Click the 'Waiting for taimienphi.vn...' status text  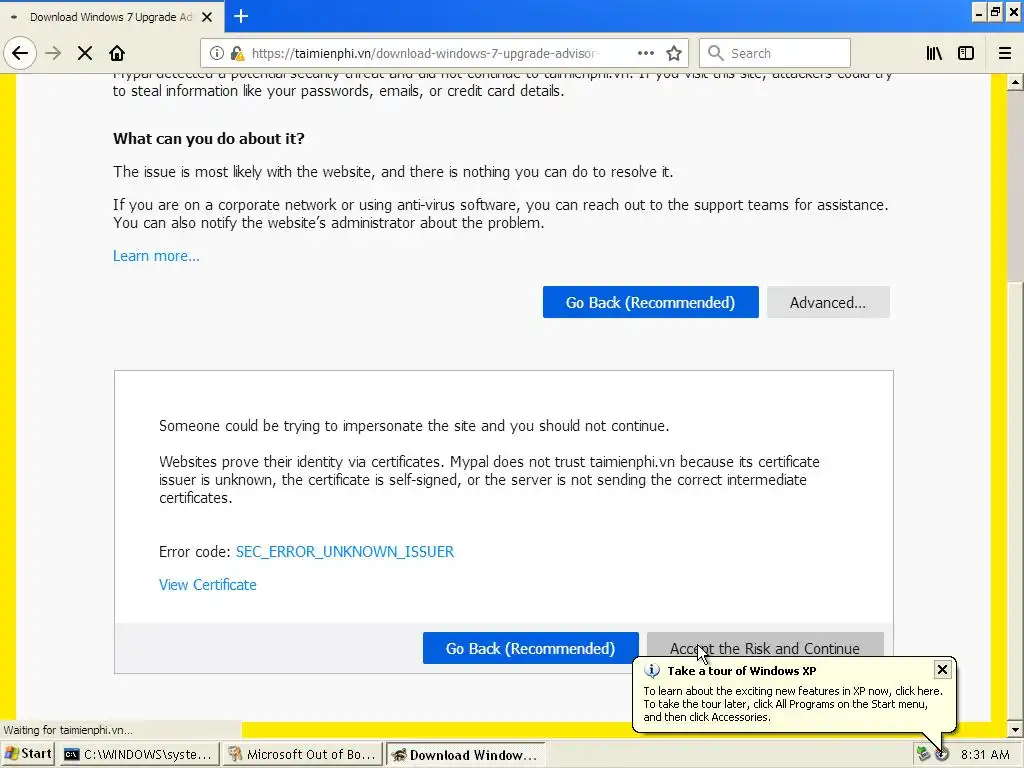pyautogui.click(x=68, y=730)
